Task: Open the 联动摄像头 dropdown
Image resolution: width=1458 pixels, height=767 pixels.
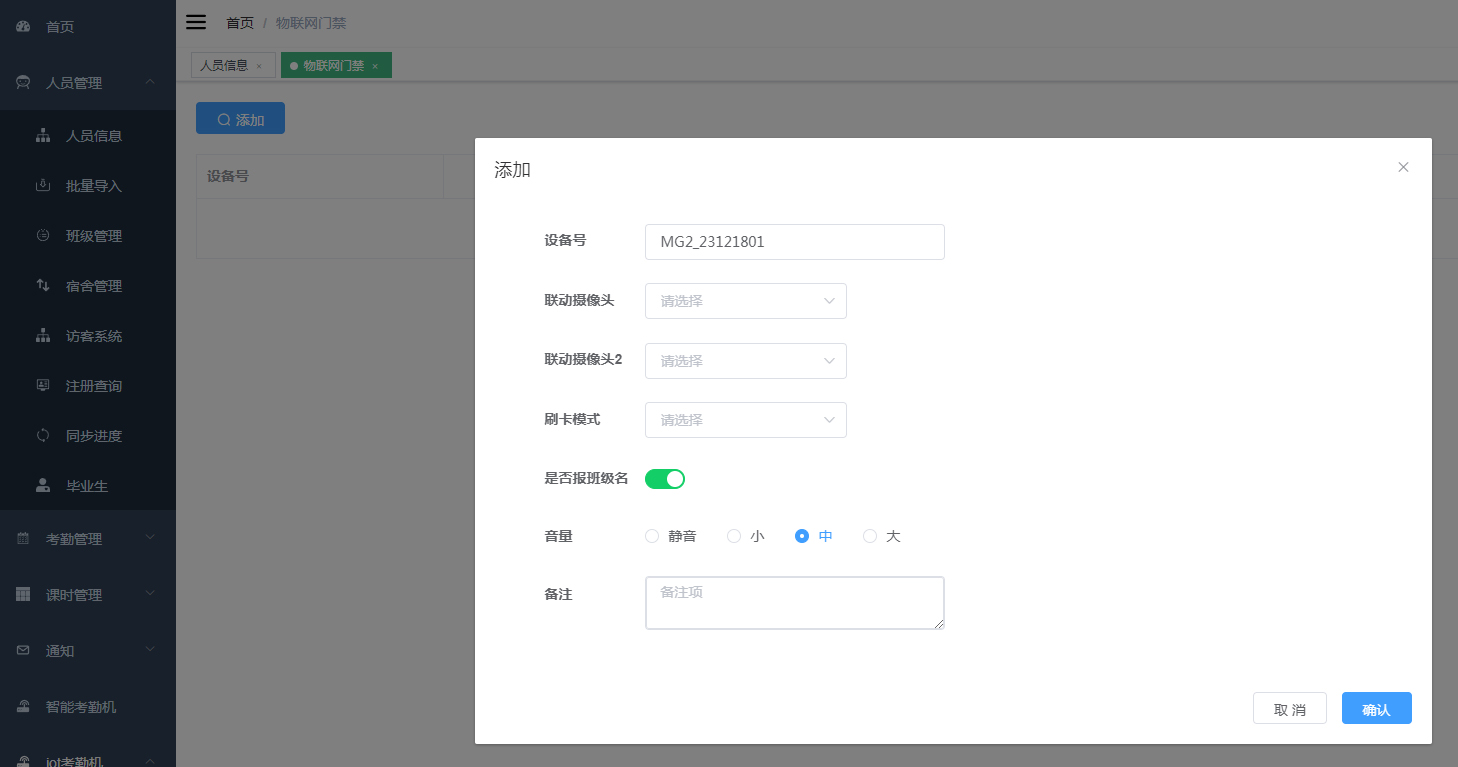Action: [745, 301]
